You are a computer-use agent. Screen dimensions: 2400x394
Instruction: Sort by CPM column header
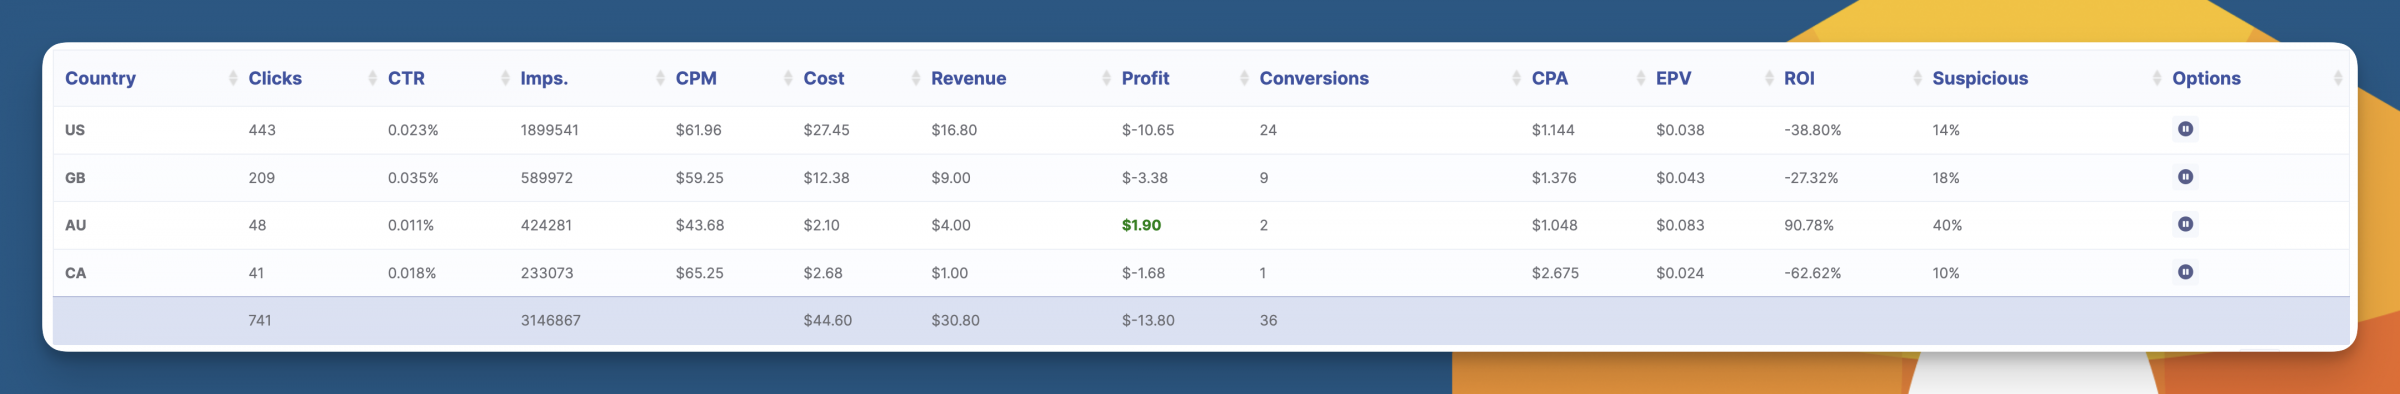point(696,78)
